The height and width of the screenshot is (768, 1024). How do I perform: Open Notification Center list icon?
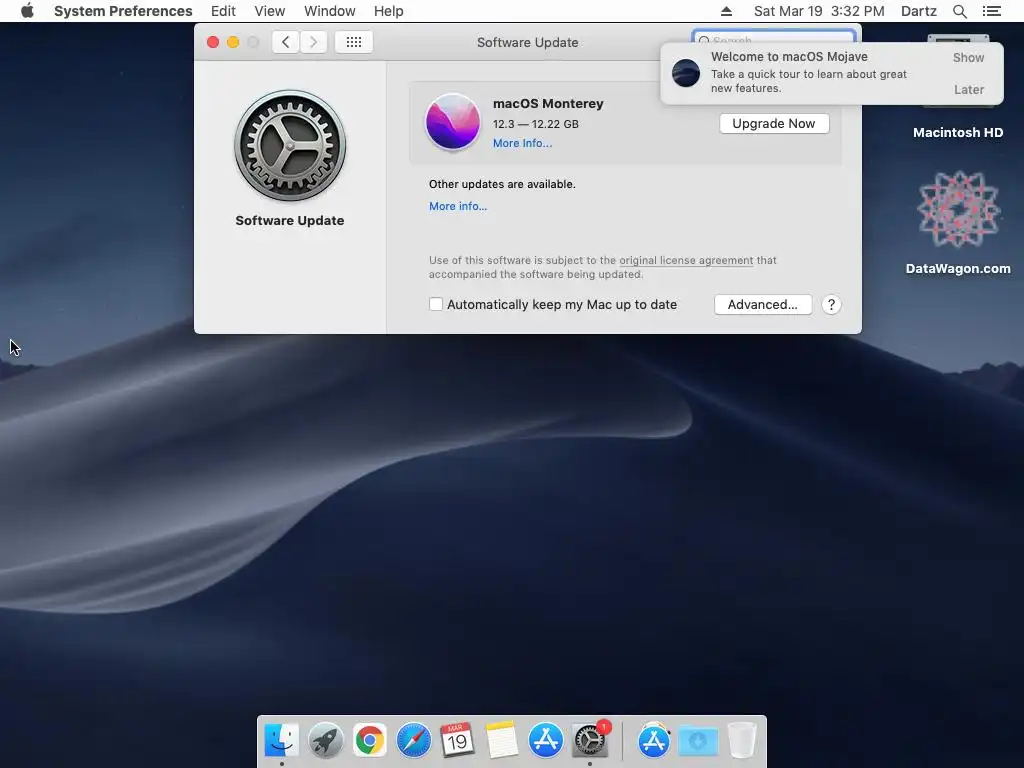[x=991, y=11]
